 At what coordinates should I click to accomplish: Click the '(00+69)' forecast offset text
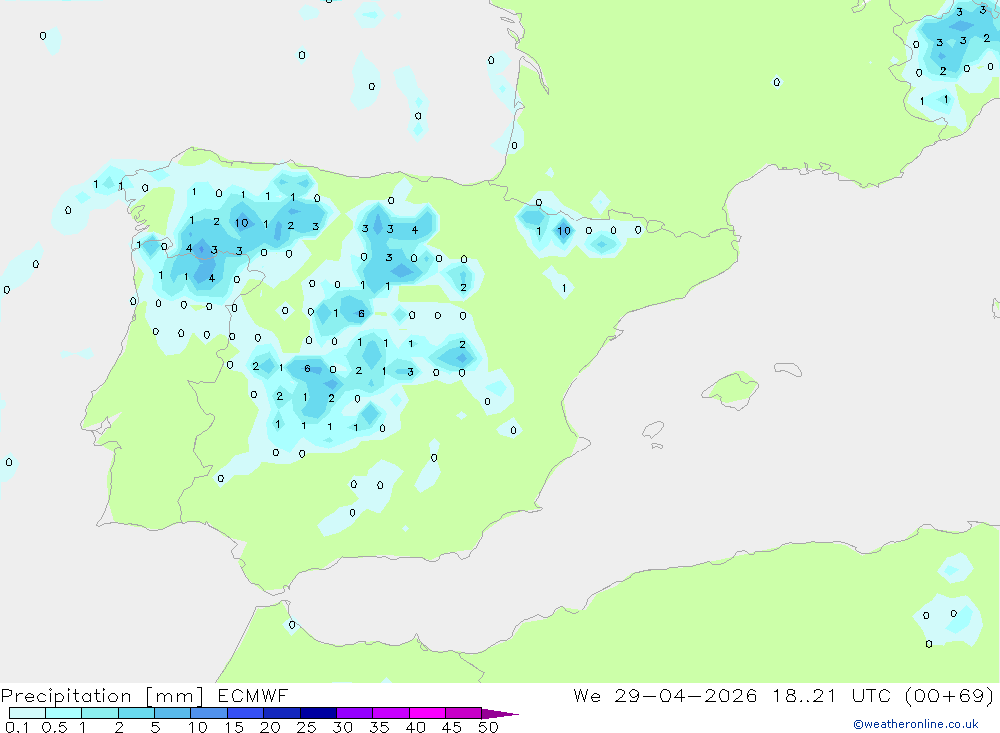click(950, 696)
